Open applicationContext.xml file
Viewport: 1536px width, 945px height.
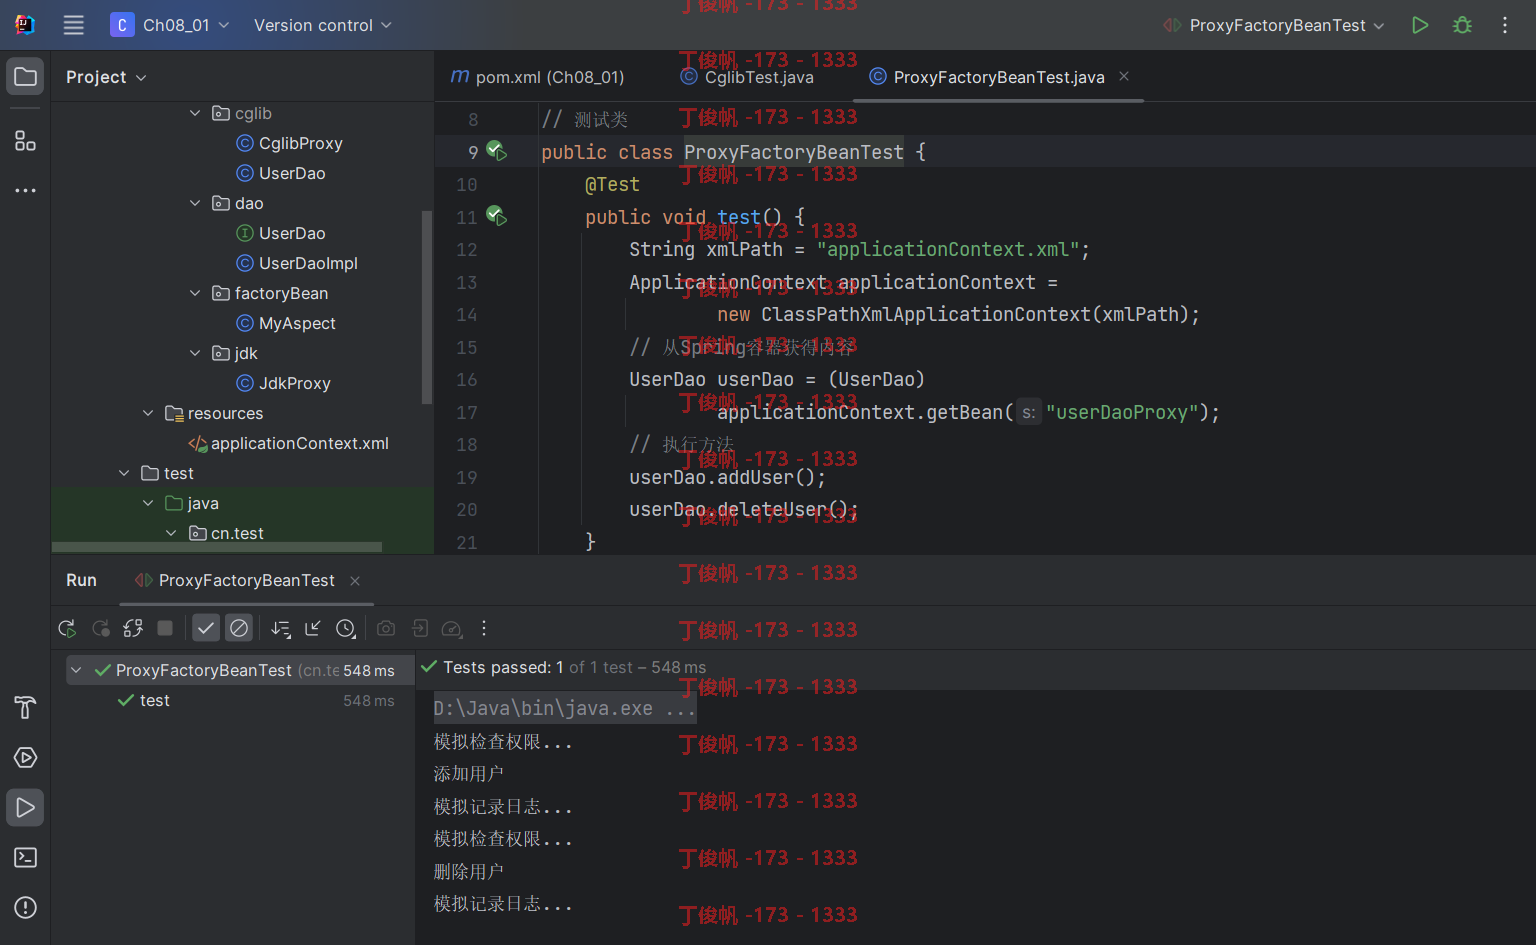[289, 443]
